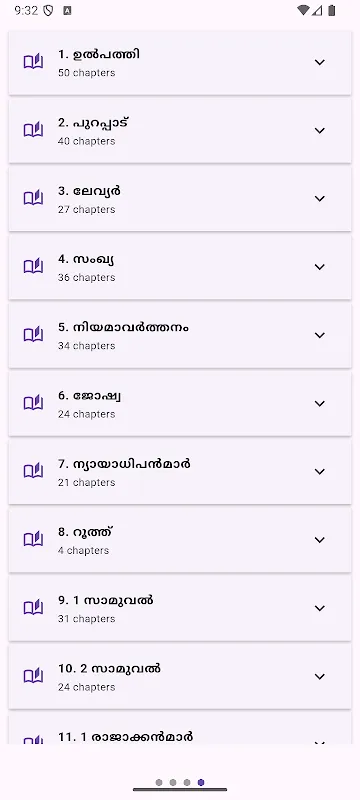Image resolution: width=360 pixels, height=800 pixels.
Task: Expand the 2. പുറപ്പാട് dropdown arrow
Action: click(x=320, y=131)
